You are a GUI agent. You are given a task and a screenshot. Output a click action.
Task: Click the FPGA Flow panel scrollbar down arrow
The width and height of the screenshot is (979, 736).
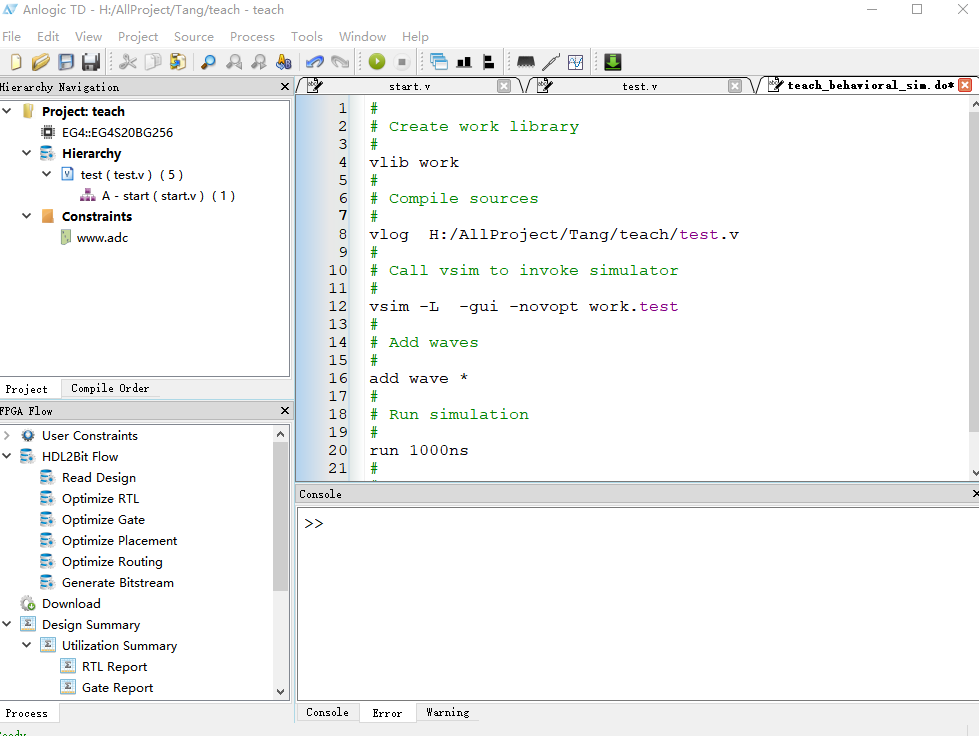click(281, 691)
